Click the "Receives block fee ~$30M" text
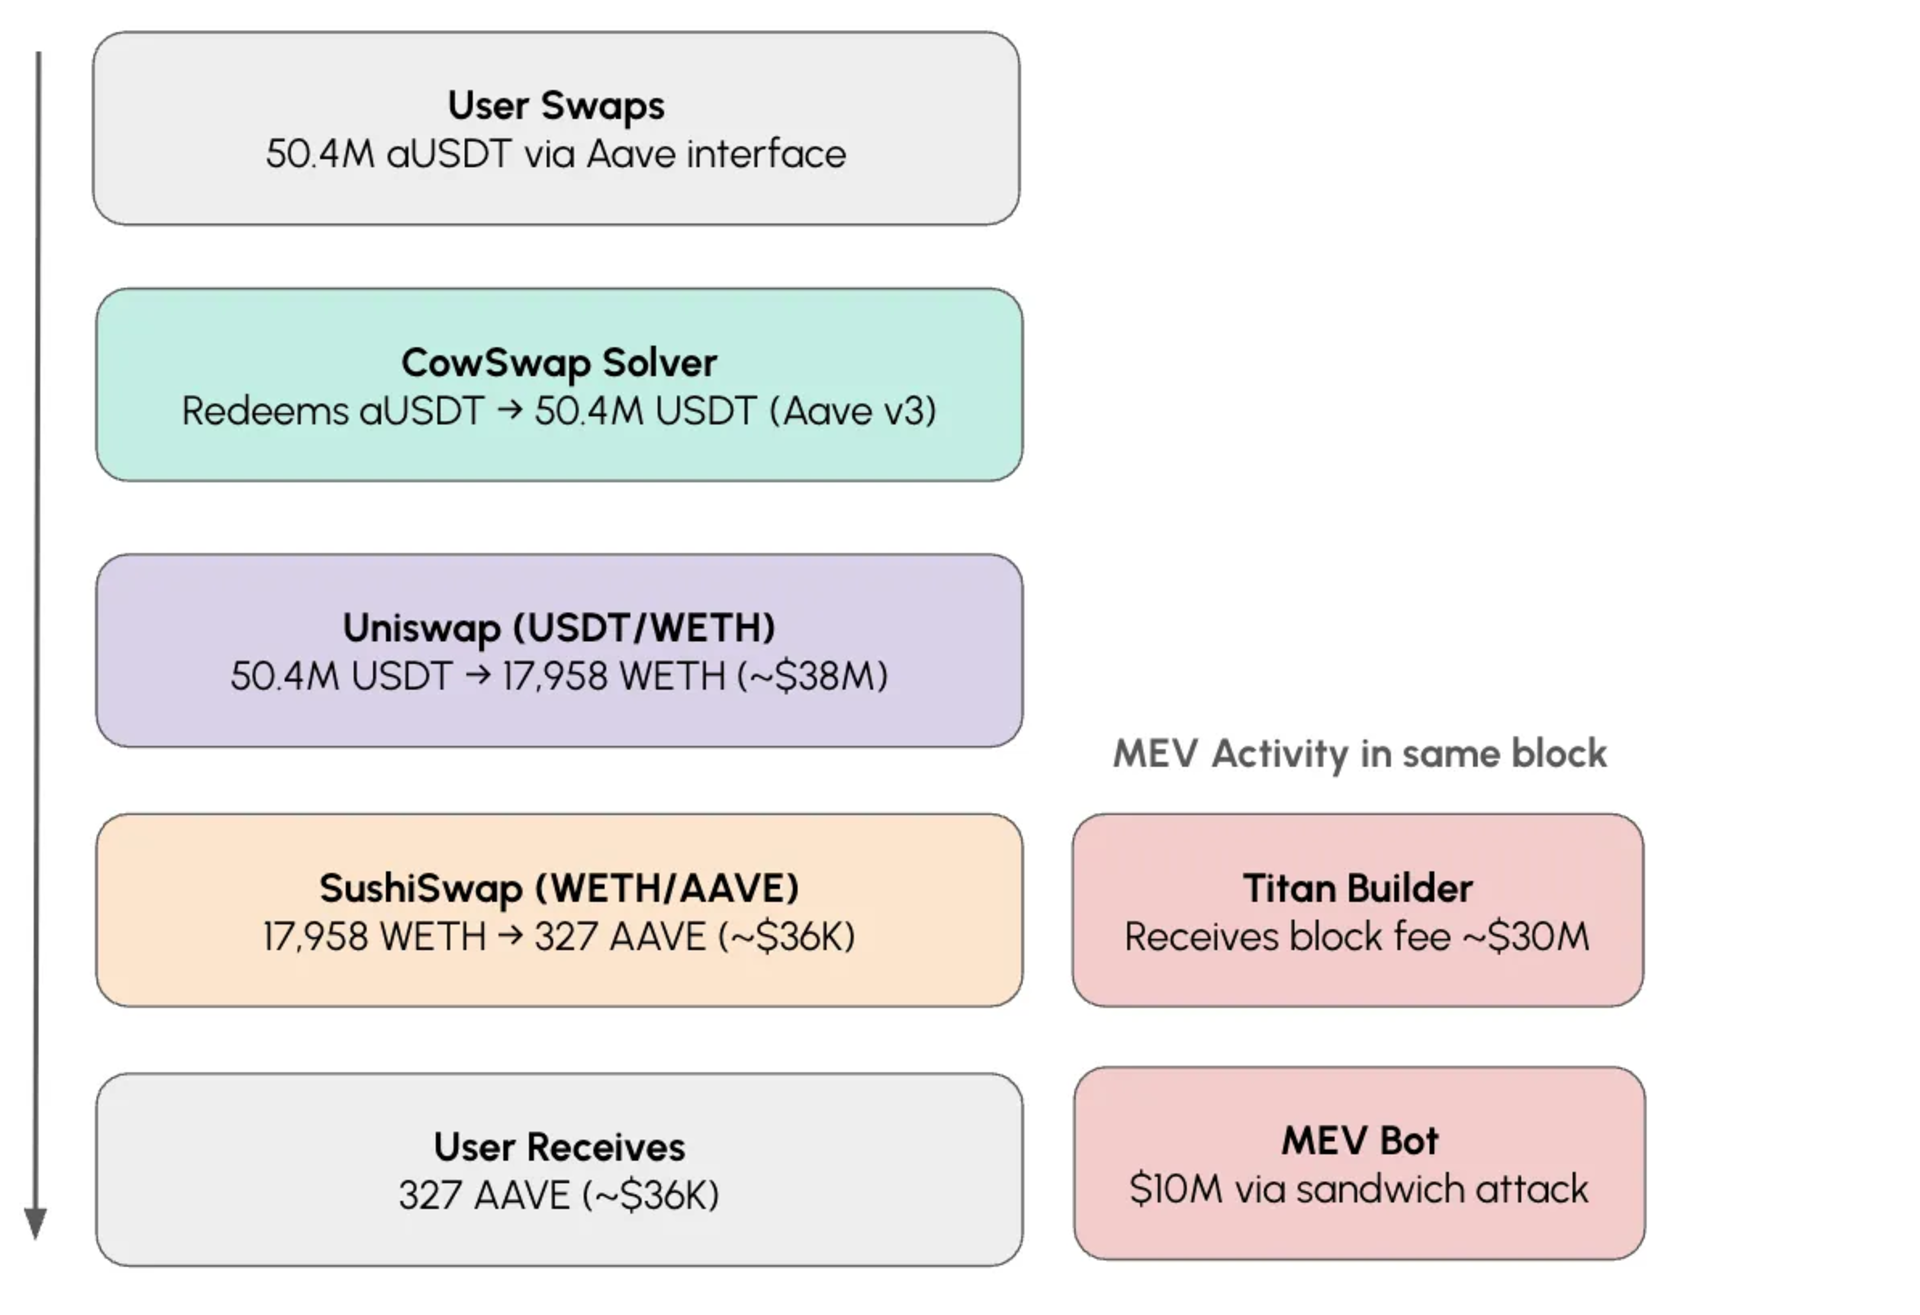The height and width of the screenshot is (1315, 1920). pos(1357,937)
